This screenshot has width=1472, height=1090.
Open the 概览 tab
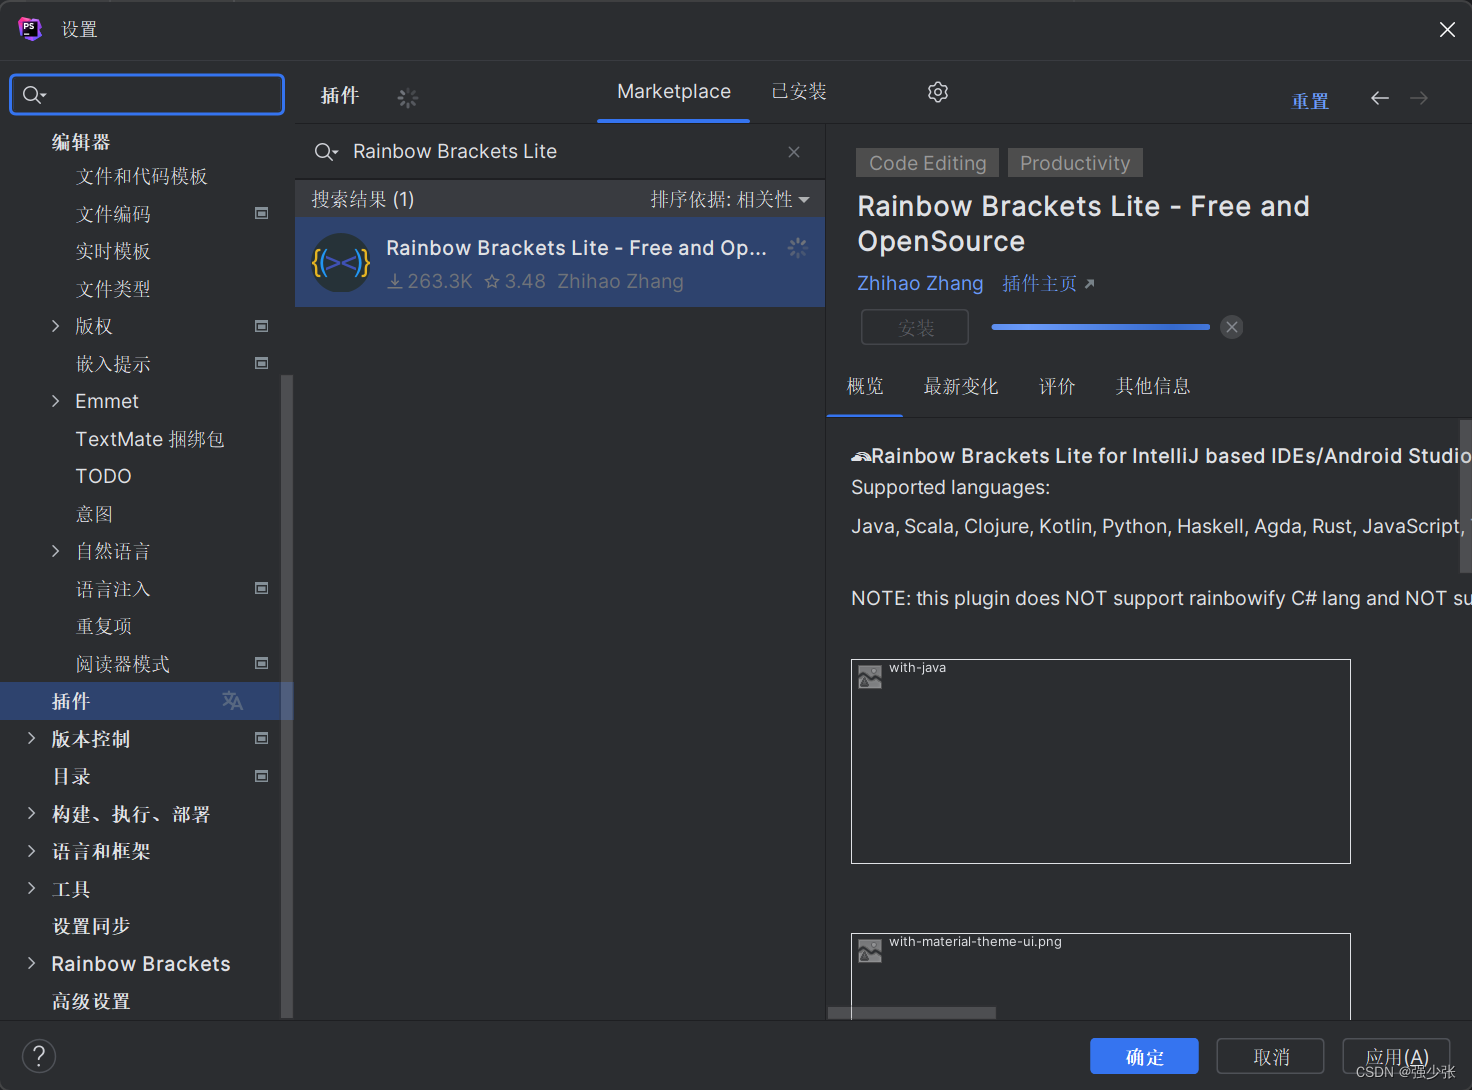click(865, 387)
